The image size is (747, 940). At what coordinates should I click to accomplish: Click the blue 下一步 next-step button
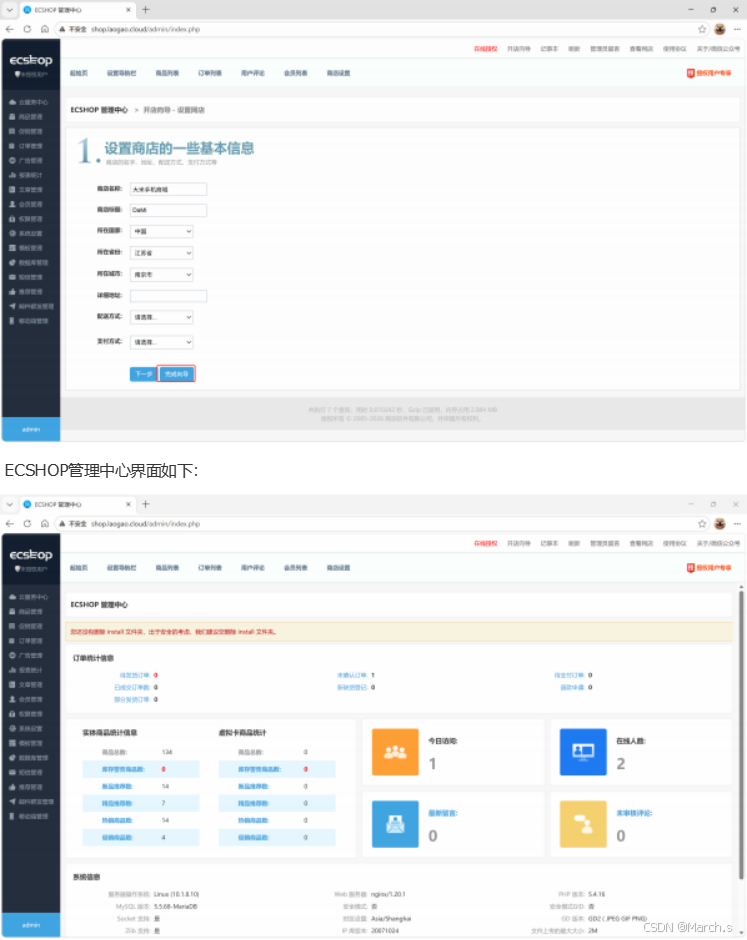[143, 374]
